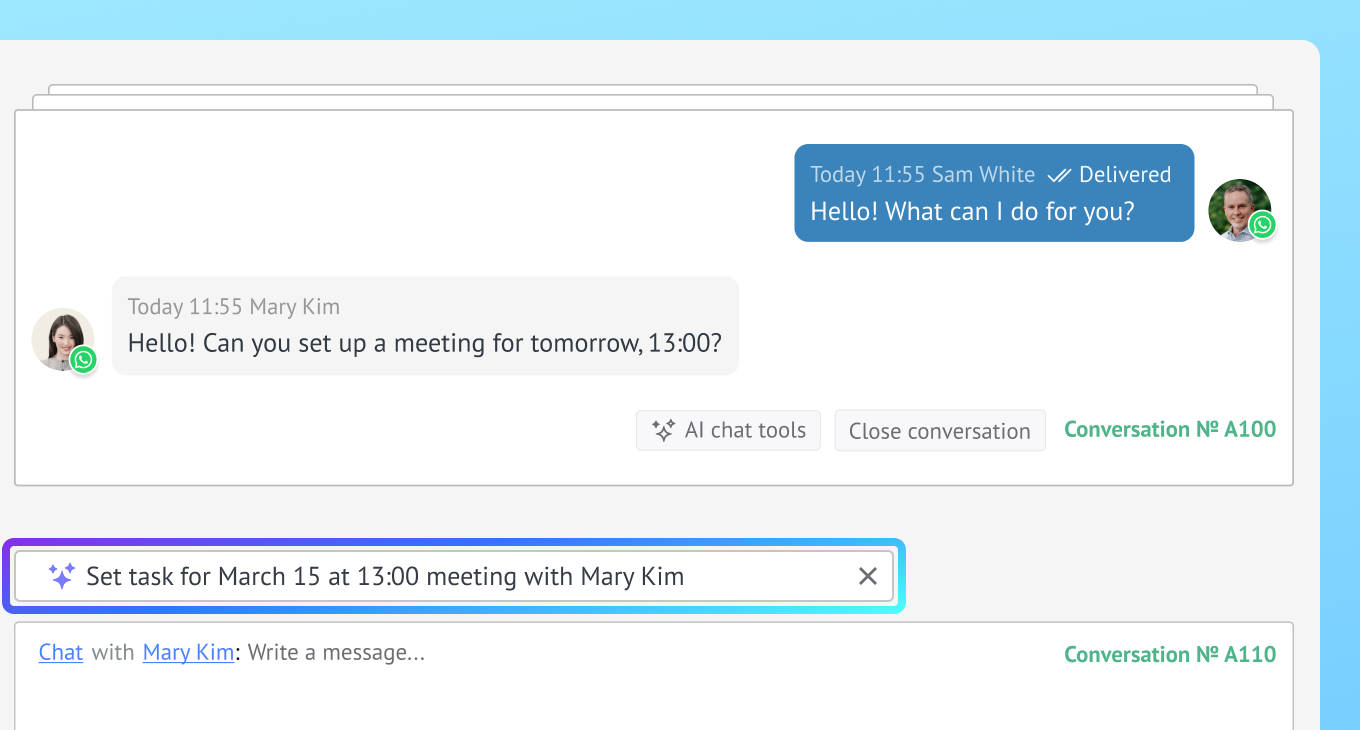
Task: Click Sam White's blue message bubble
Action: pos(994,193)
